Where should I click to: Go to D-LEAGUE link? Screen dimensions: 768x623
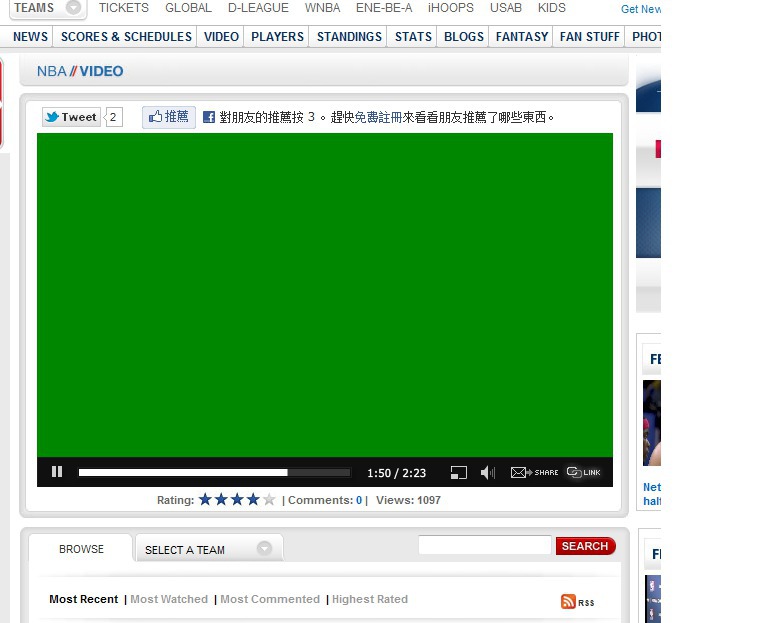[x=258, y=8]
